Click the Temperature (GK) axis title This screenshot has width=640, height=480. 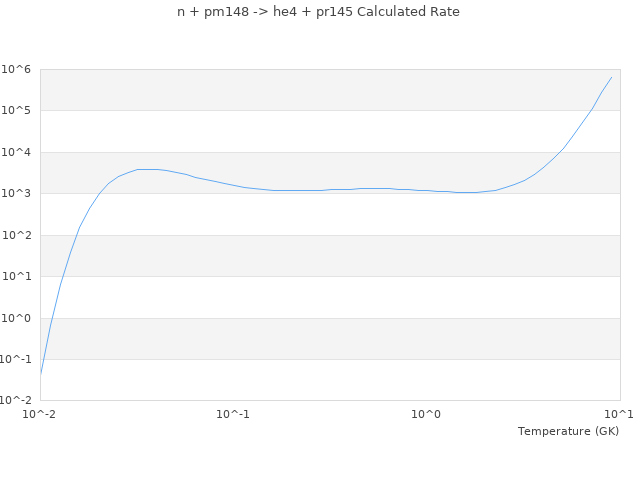[568, 431]
